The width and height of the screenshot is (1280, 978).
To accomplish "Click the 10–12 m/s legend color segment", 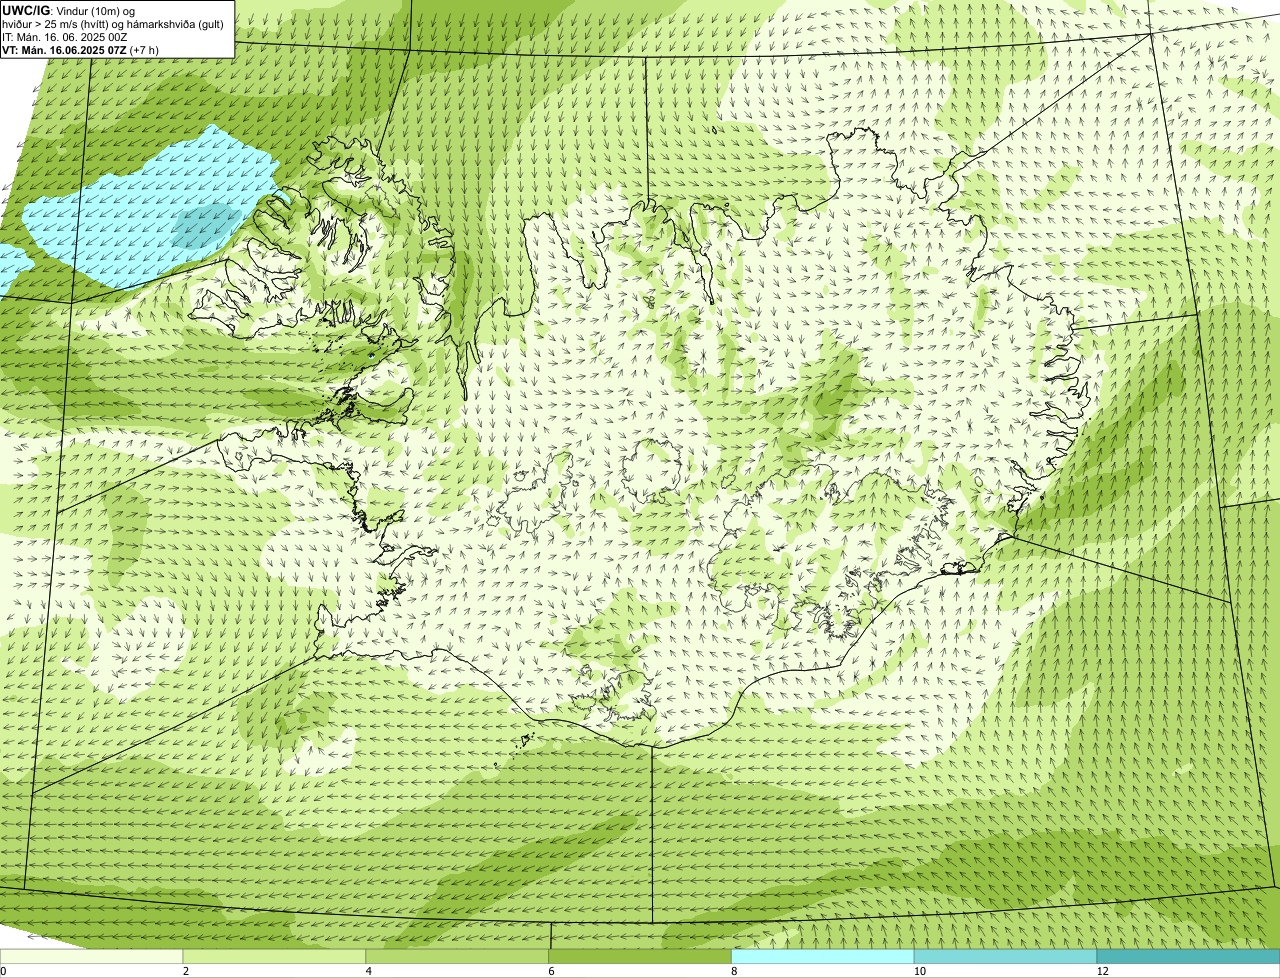I will pyautogui.click(x=1006, y=956).
